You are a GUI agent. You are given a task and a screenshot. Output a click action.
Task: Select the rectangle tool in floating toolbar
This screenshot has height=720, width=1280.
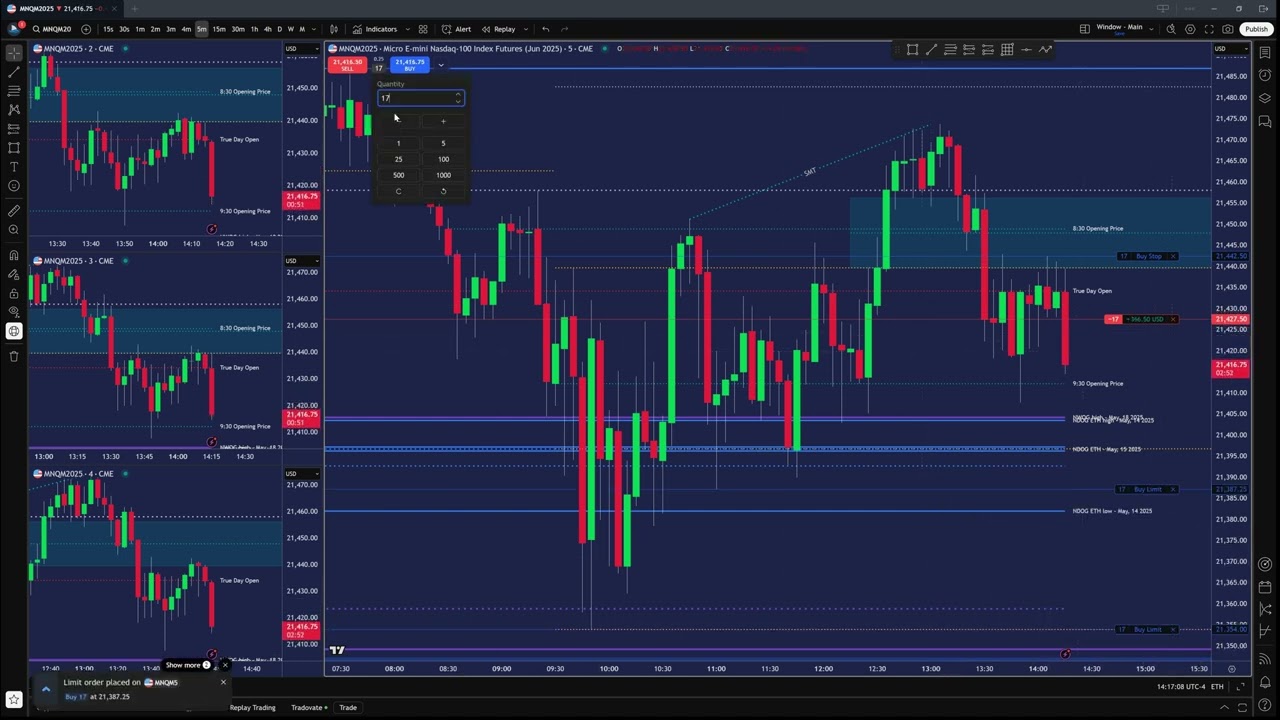tap(912, 50)
